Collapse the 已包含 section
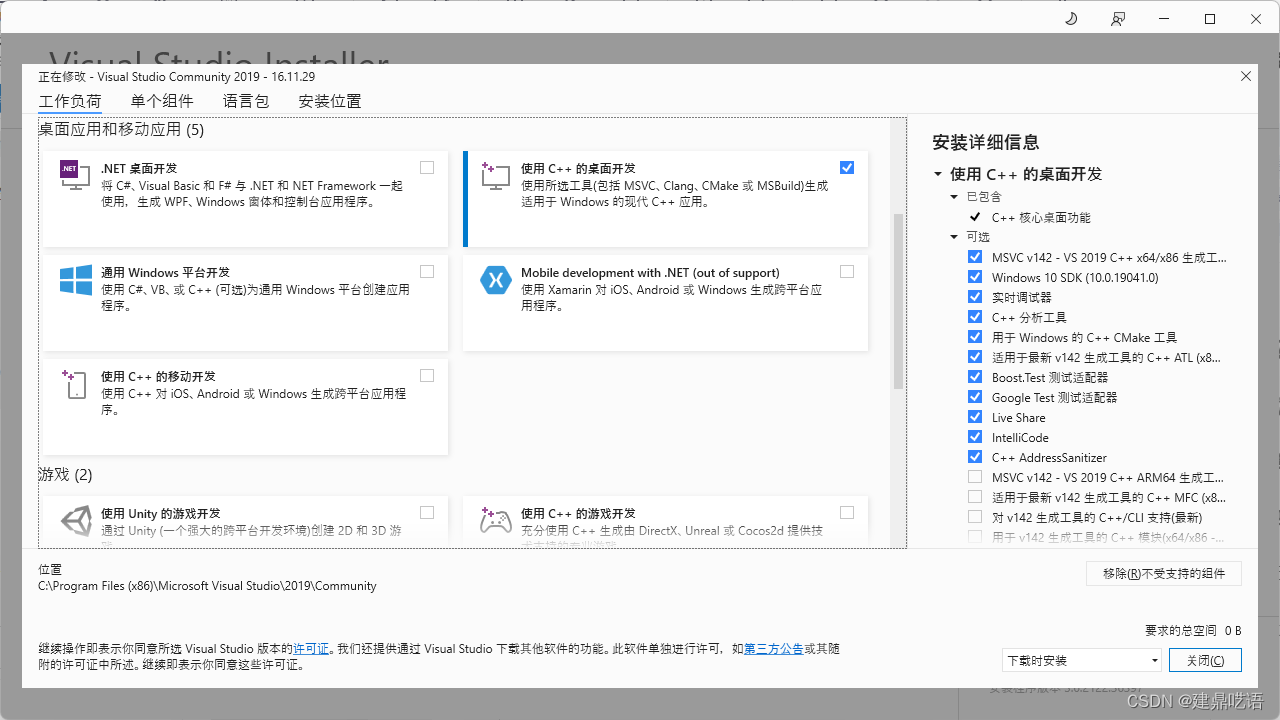 954,197
